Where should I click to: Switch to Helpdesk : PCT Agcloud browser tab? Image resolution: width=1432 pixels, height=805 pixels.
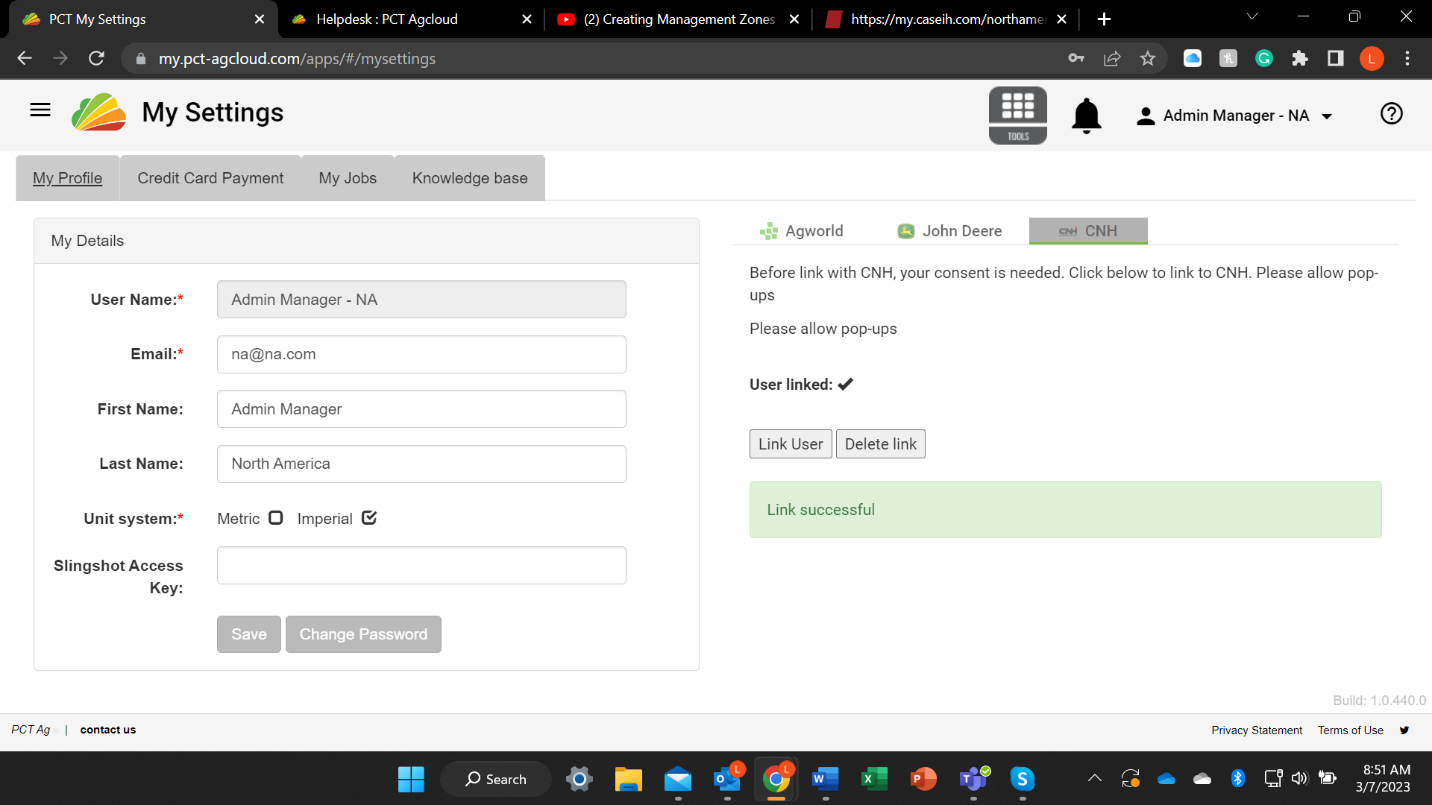click(410, 19)
